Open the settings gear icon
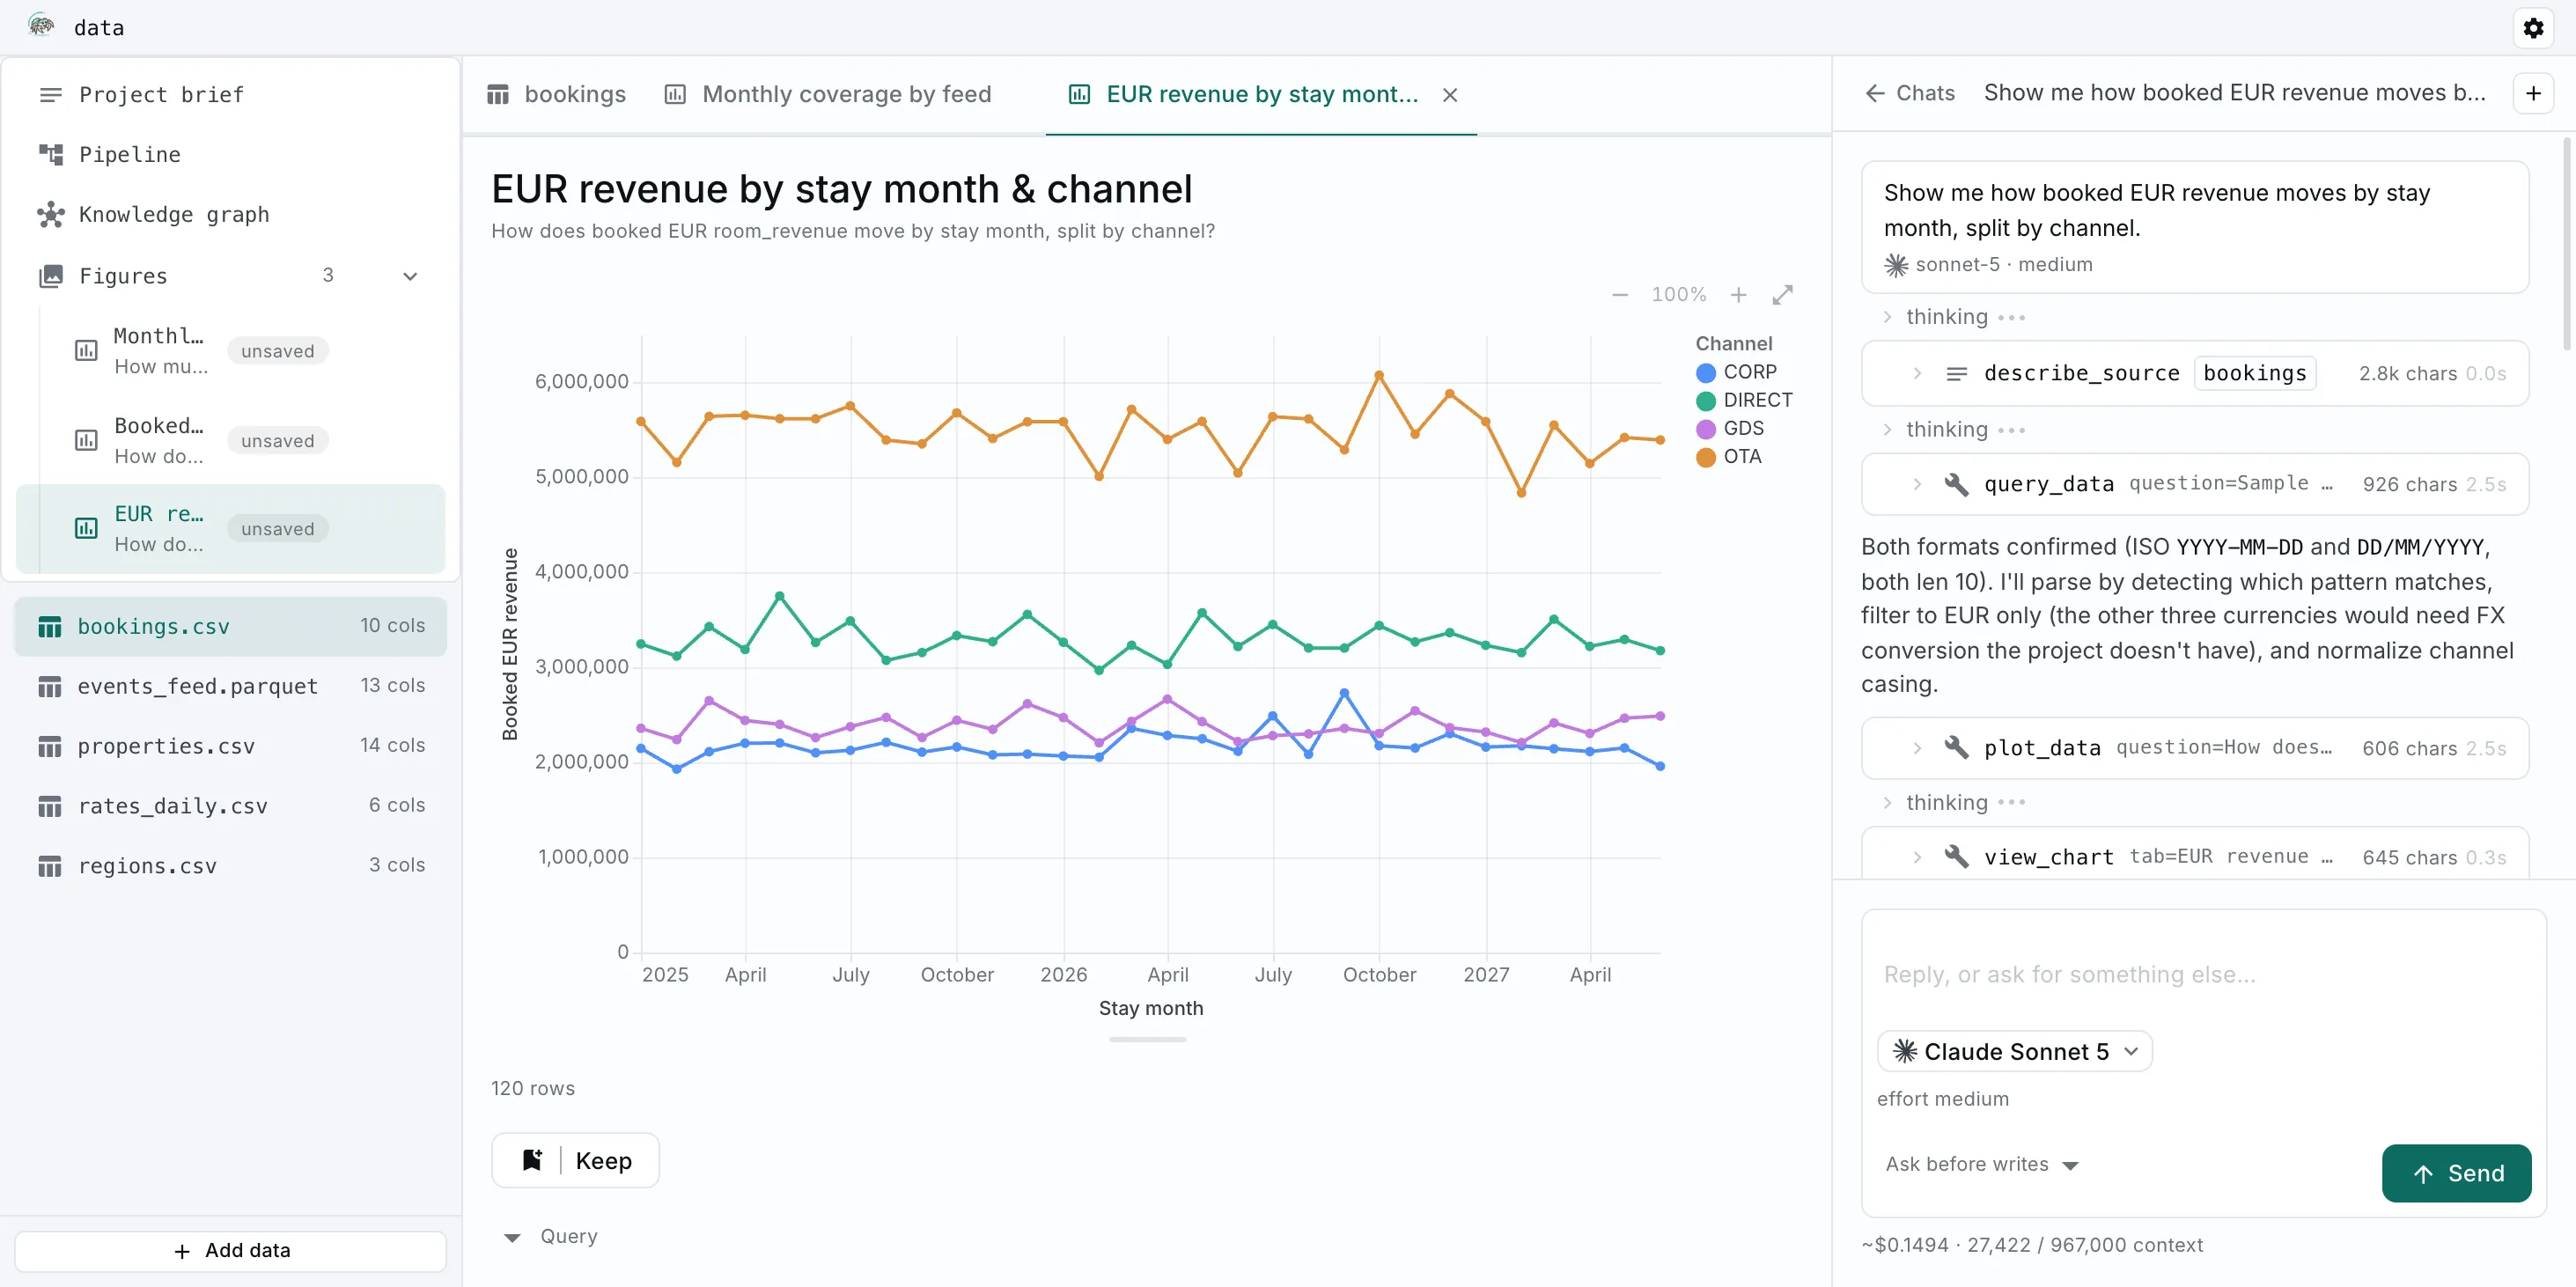This screenshot has width=2576, height=1287. tap(2533, 27)
